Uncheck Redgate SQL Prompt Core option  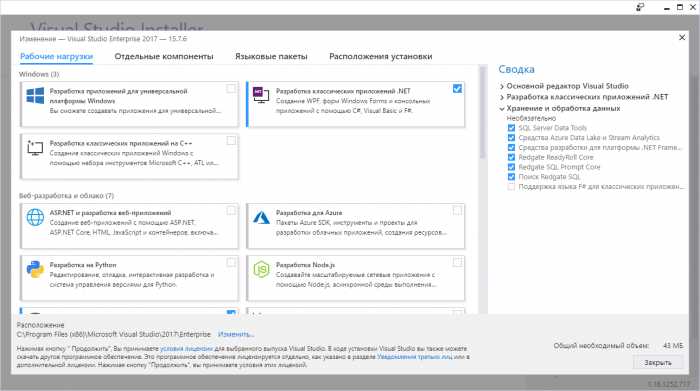(511, 167)
